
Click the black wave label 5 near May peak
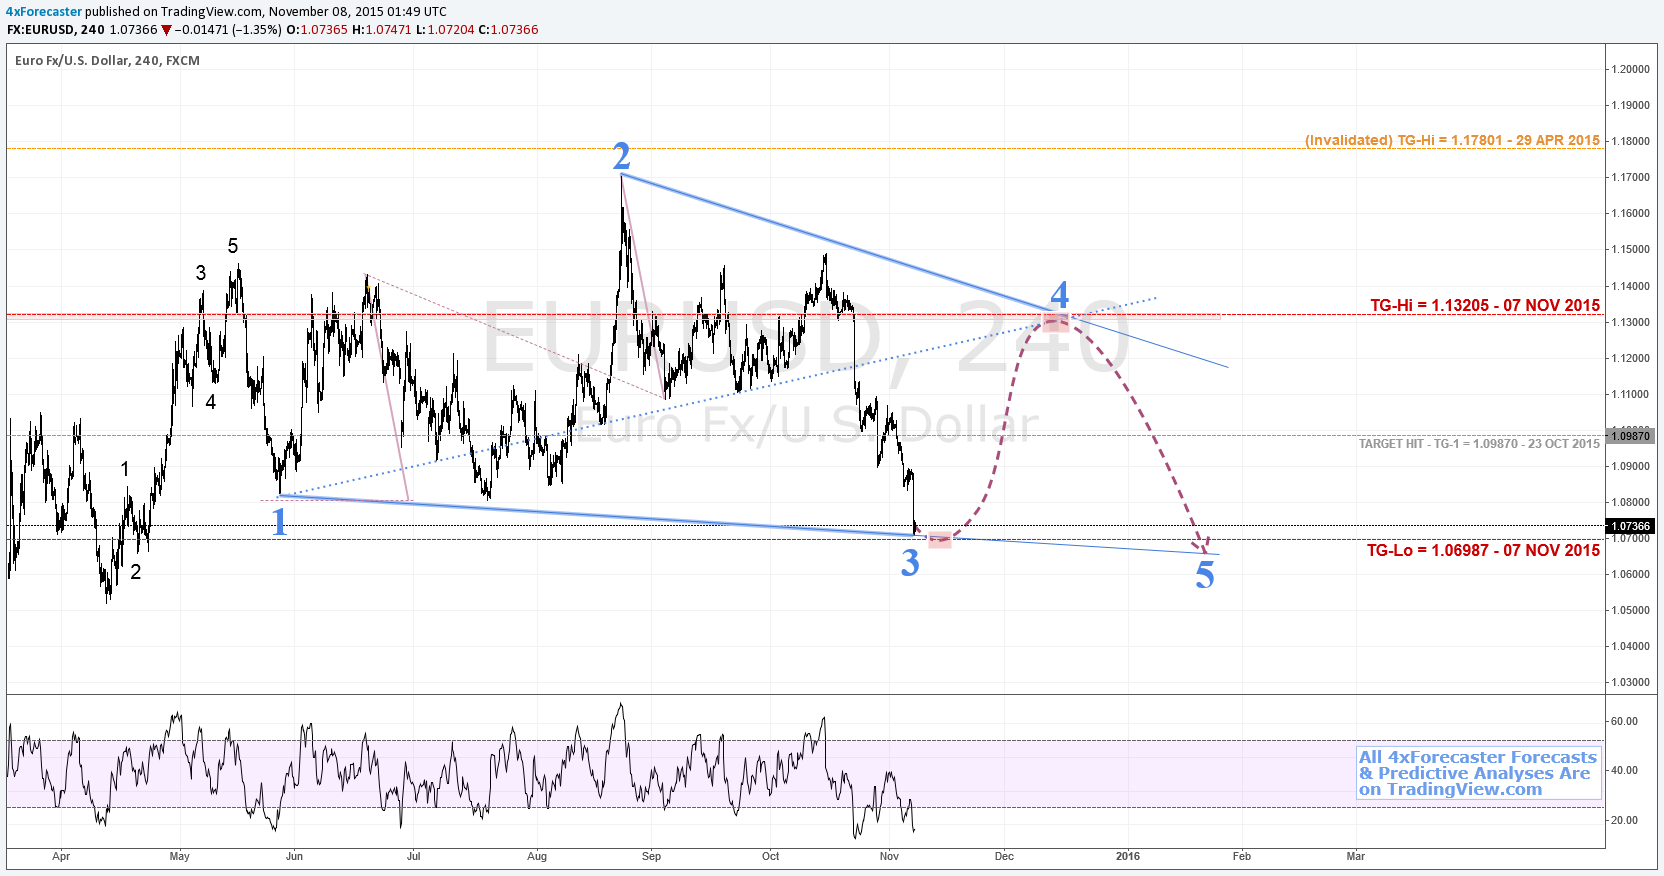coord(233,246)
